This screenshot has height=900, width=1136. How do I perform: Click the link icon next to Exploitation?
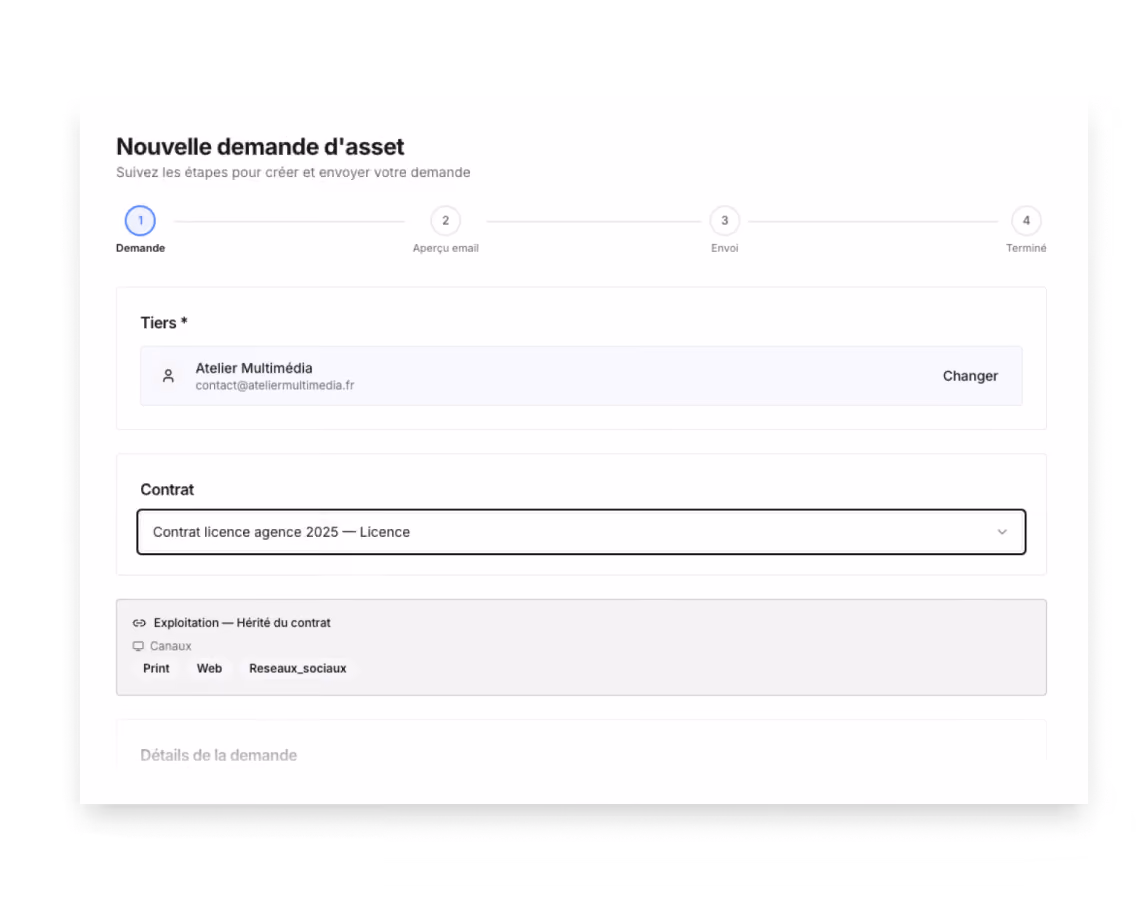(139, 622)
